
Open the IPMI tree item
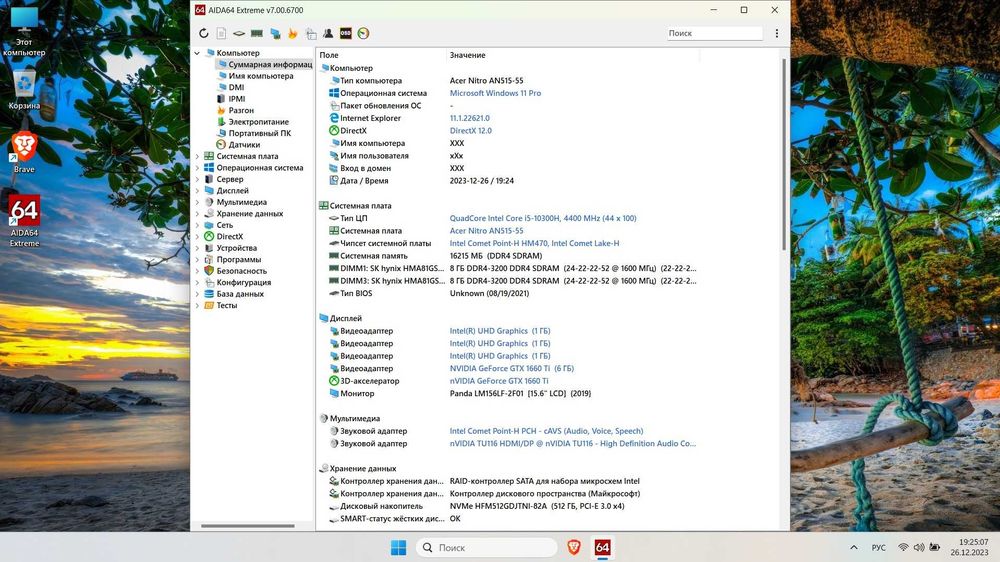[x=237, y=99]
